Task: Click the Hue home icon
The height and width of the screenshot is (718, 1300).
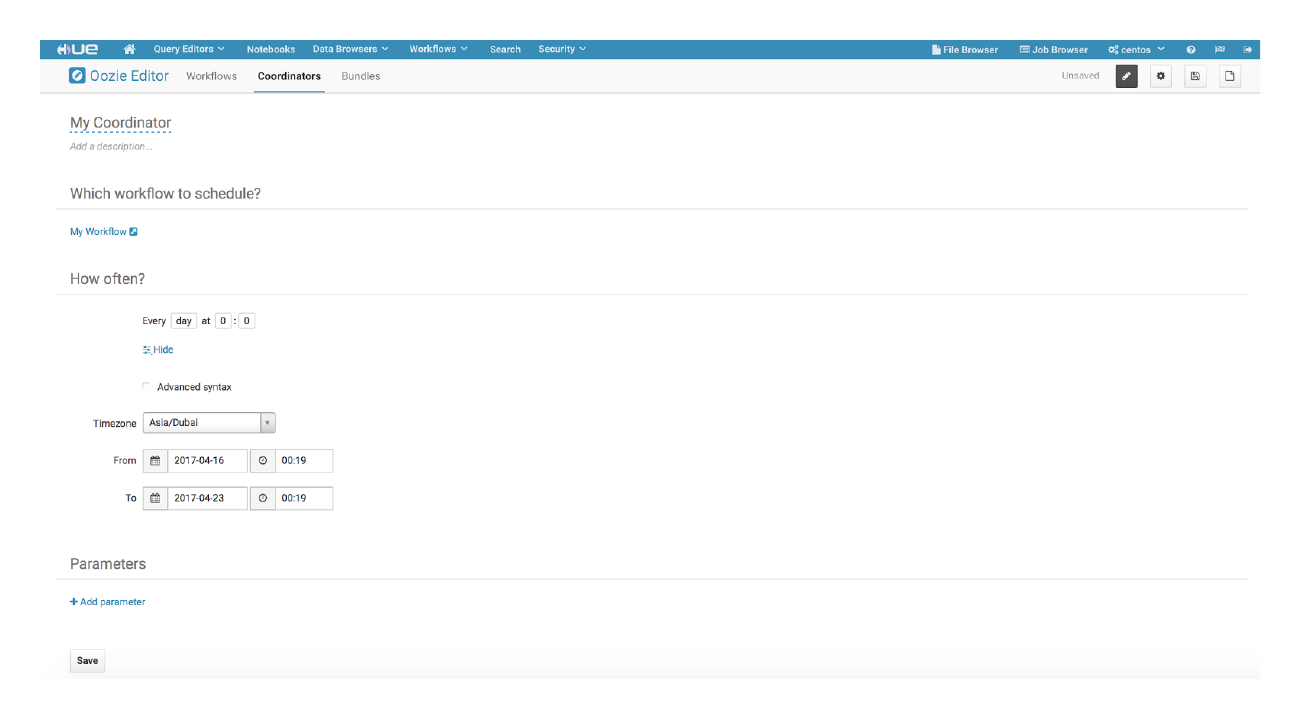Action: (x=129, y=49)
